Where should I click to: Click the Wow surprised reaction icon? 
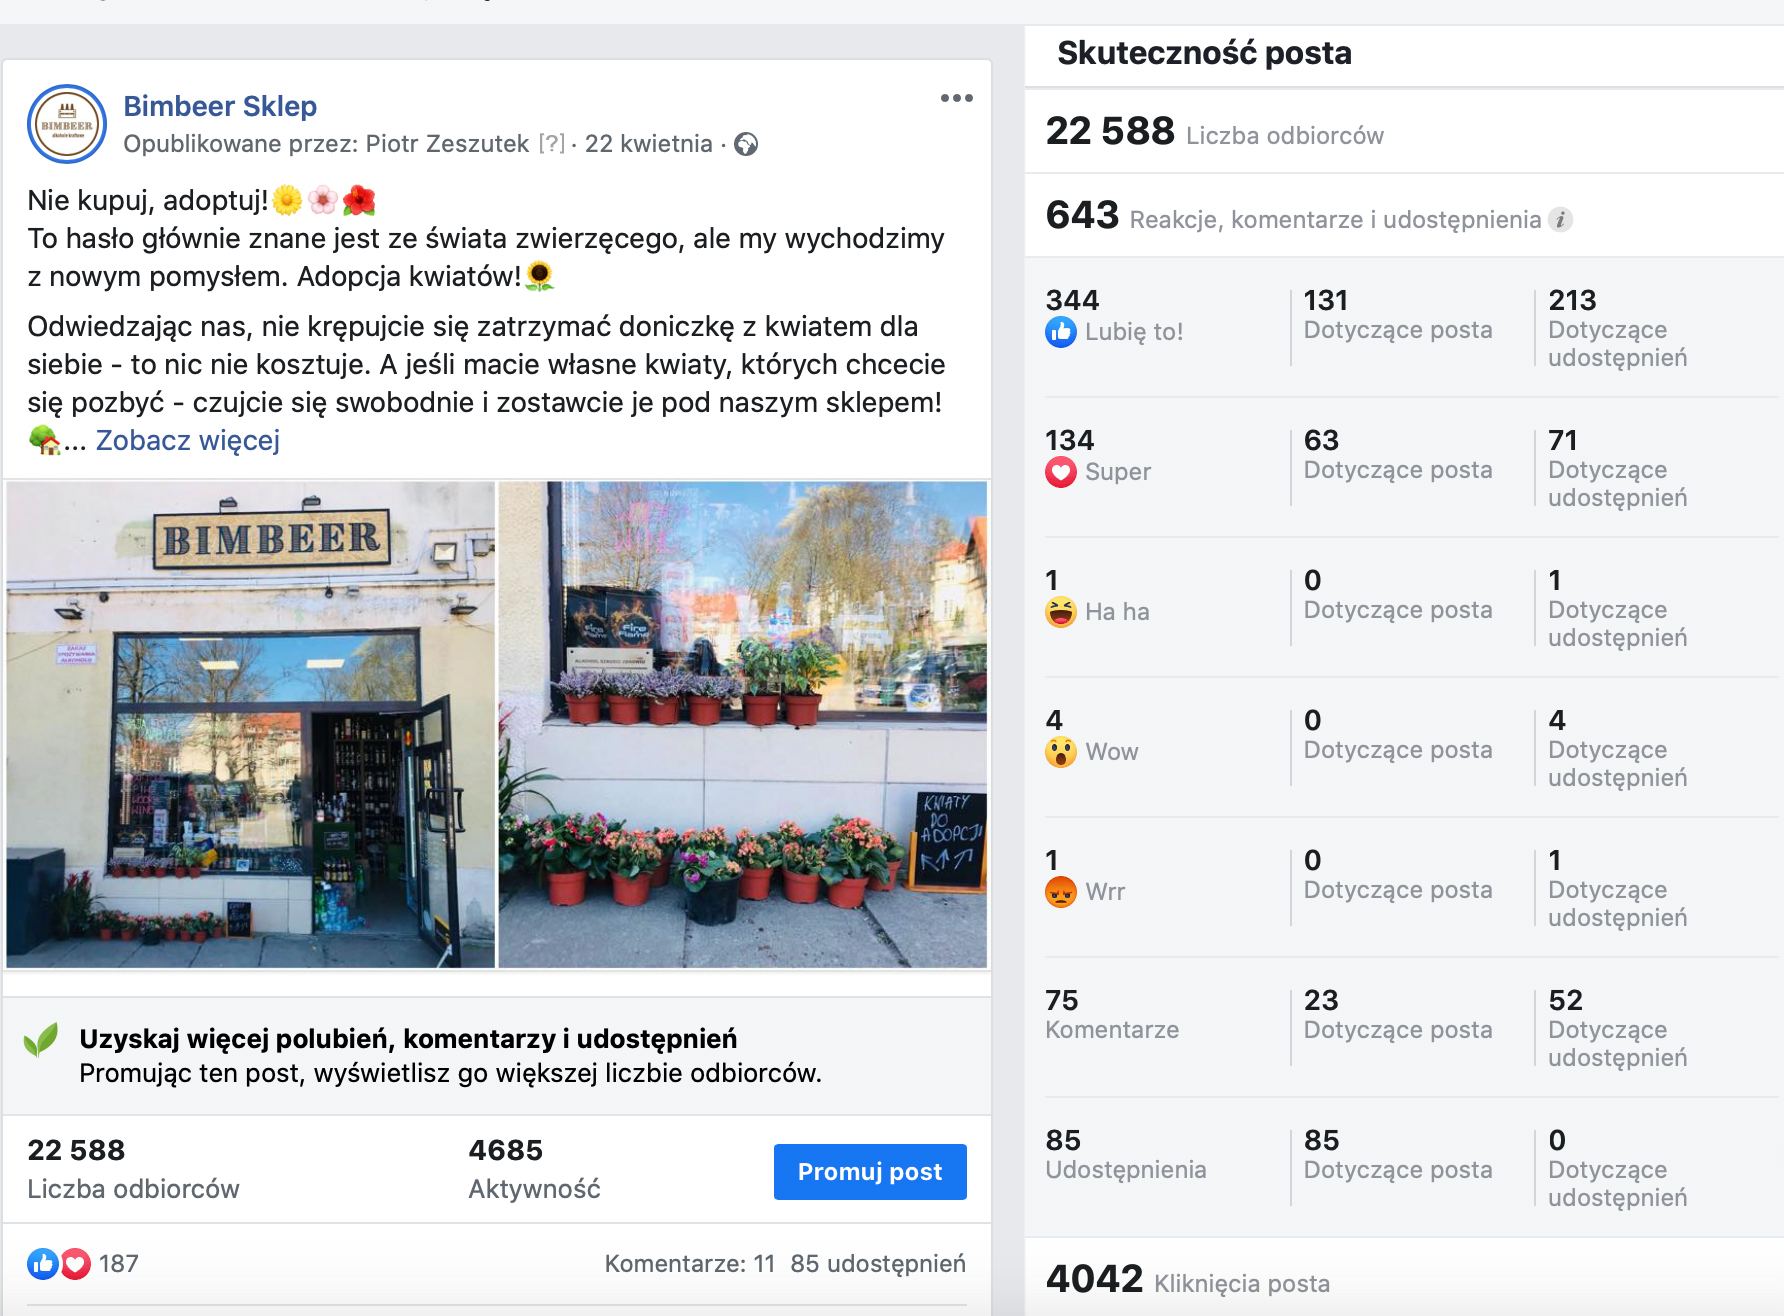[x=1061, y=752]
